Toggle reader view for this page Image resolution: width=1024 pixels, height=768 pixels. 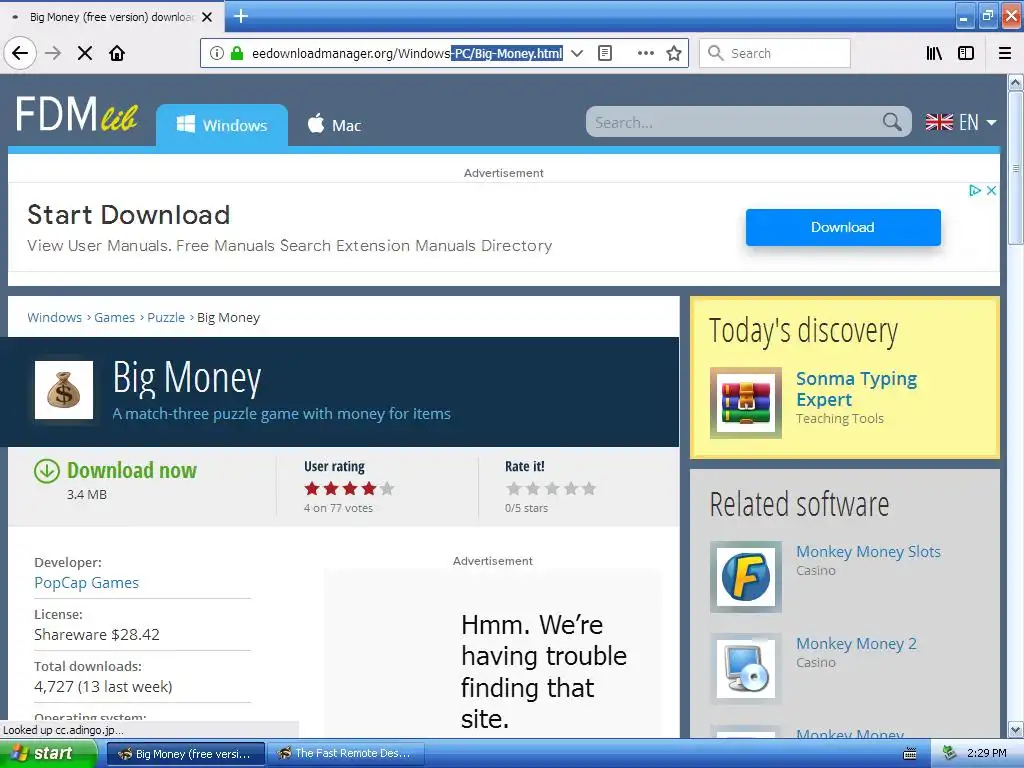point(605,53)
